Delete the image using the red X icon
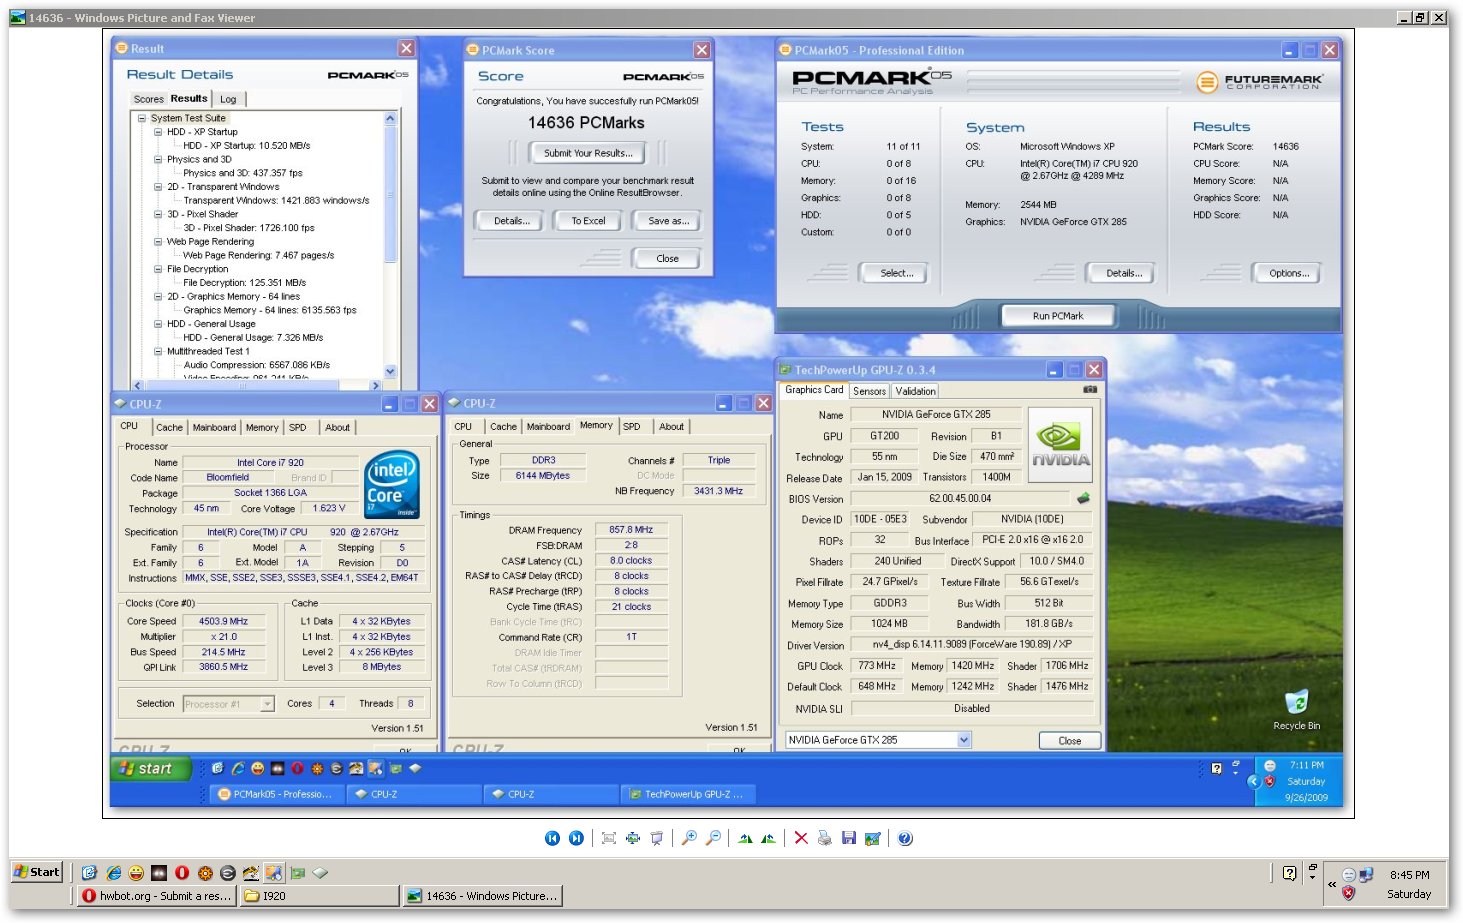This screenshot has height=923, width=1463. coord(801,838)
